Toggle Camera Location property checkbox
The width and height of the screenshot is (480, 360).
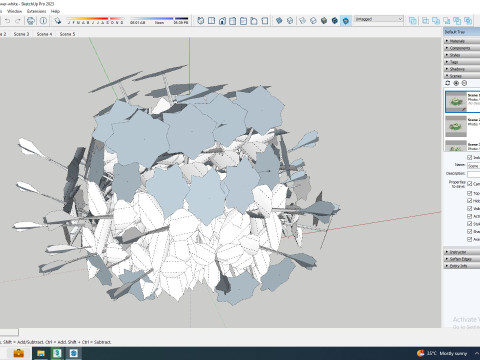pyautogui.click(x=470, y=184)
